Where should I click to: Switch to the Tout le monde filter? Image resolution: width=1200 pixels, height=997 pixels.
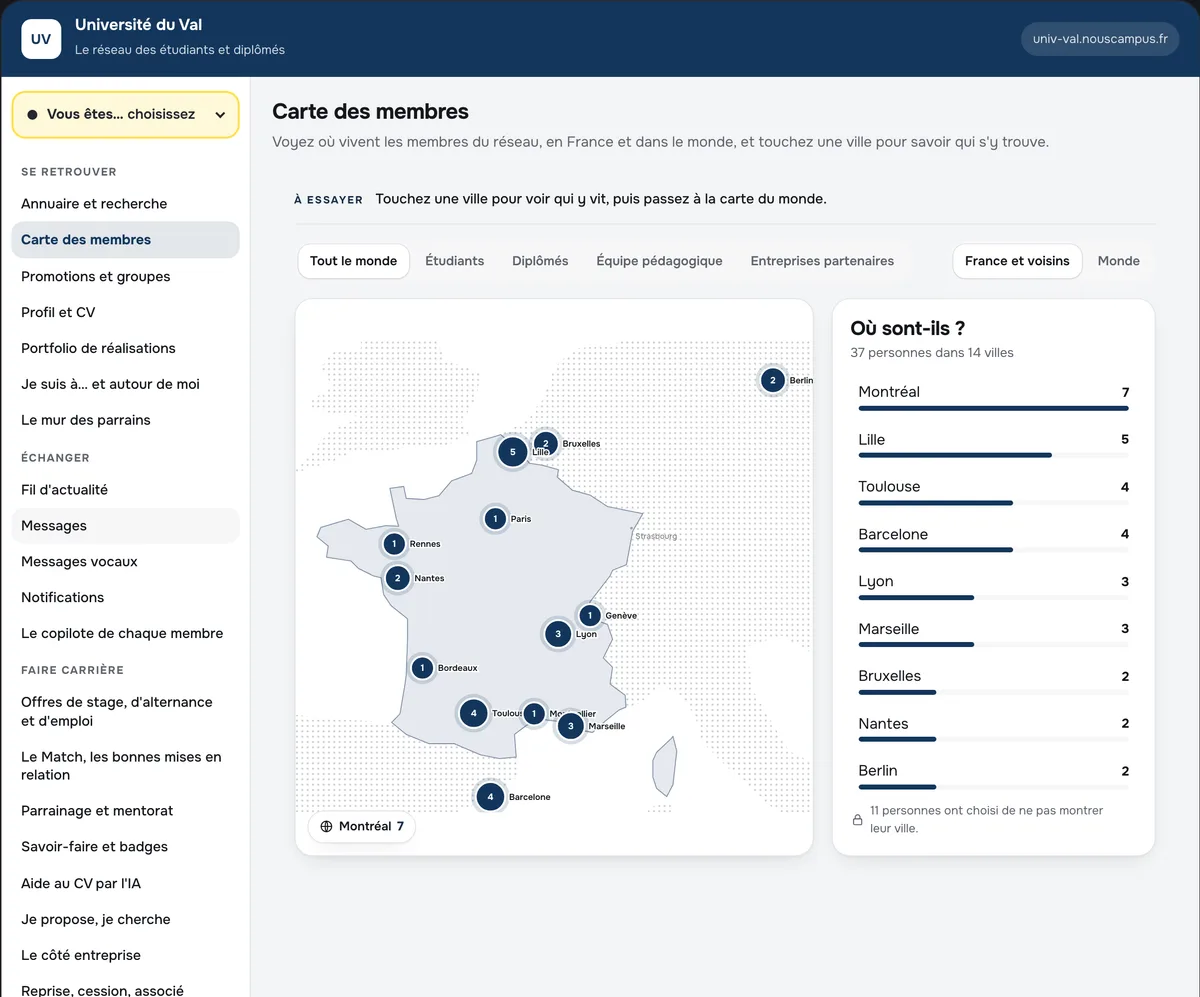[353, 261]
